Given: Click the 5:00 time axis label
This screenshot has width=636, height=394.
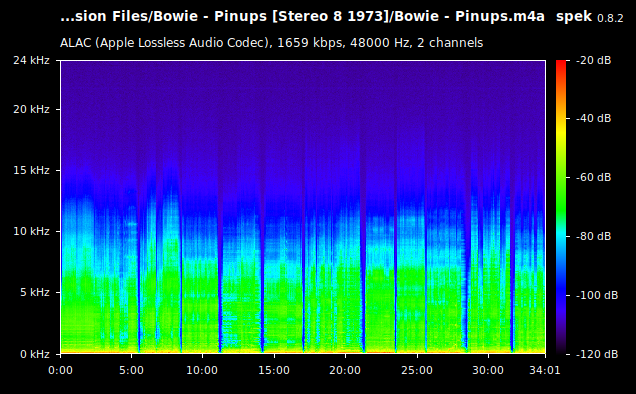Looking at the screenshot, I should pyautogui.click(x=131, y=370).
